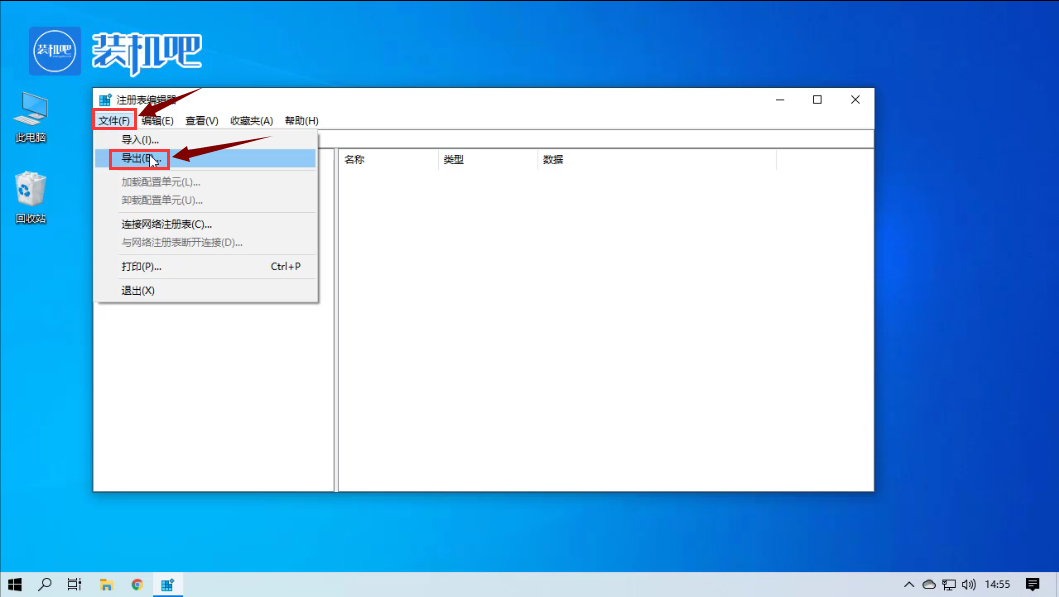The image size is (1059, 597).
Task: Open the Task View icon on taskbar
Action: [x=74, y=584]
